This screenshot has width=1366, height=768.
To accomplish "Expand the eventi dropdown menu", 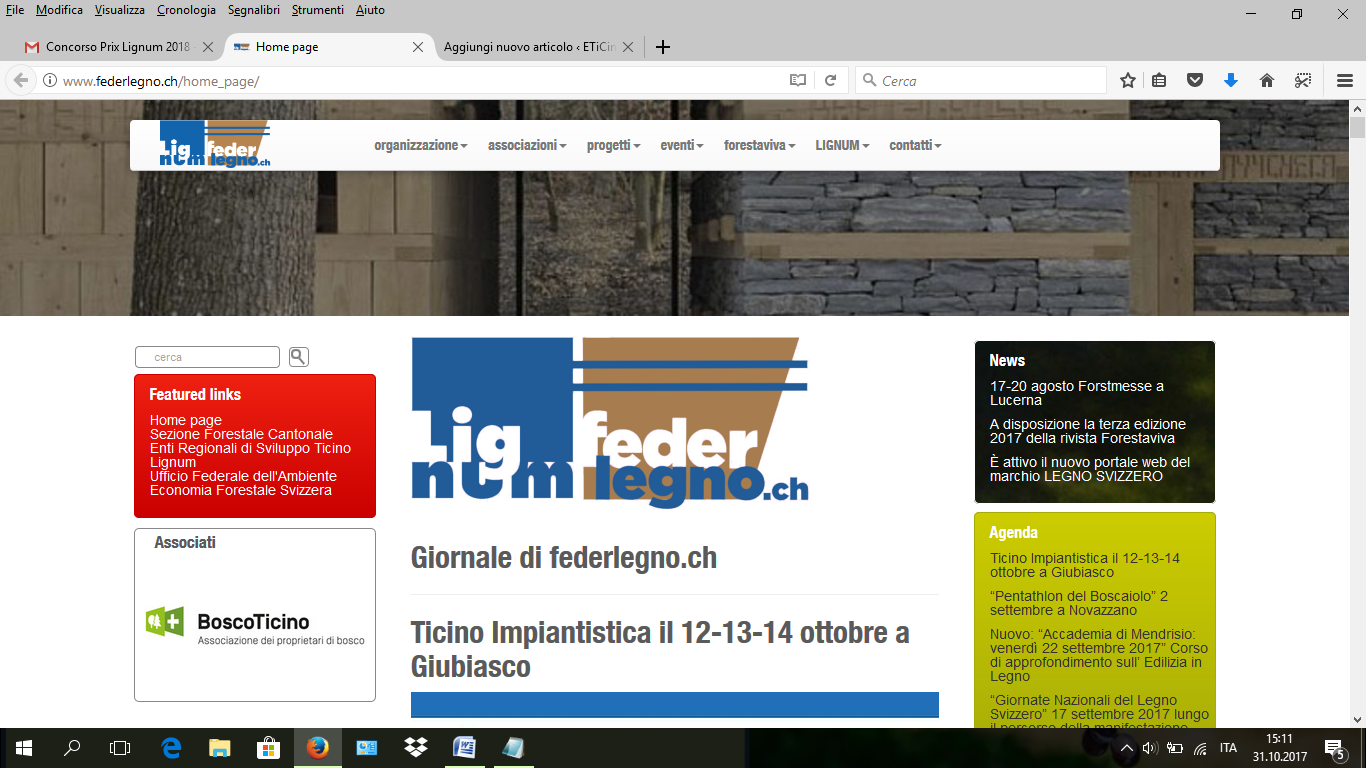I will point(682,145).
